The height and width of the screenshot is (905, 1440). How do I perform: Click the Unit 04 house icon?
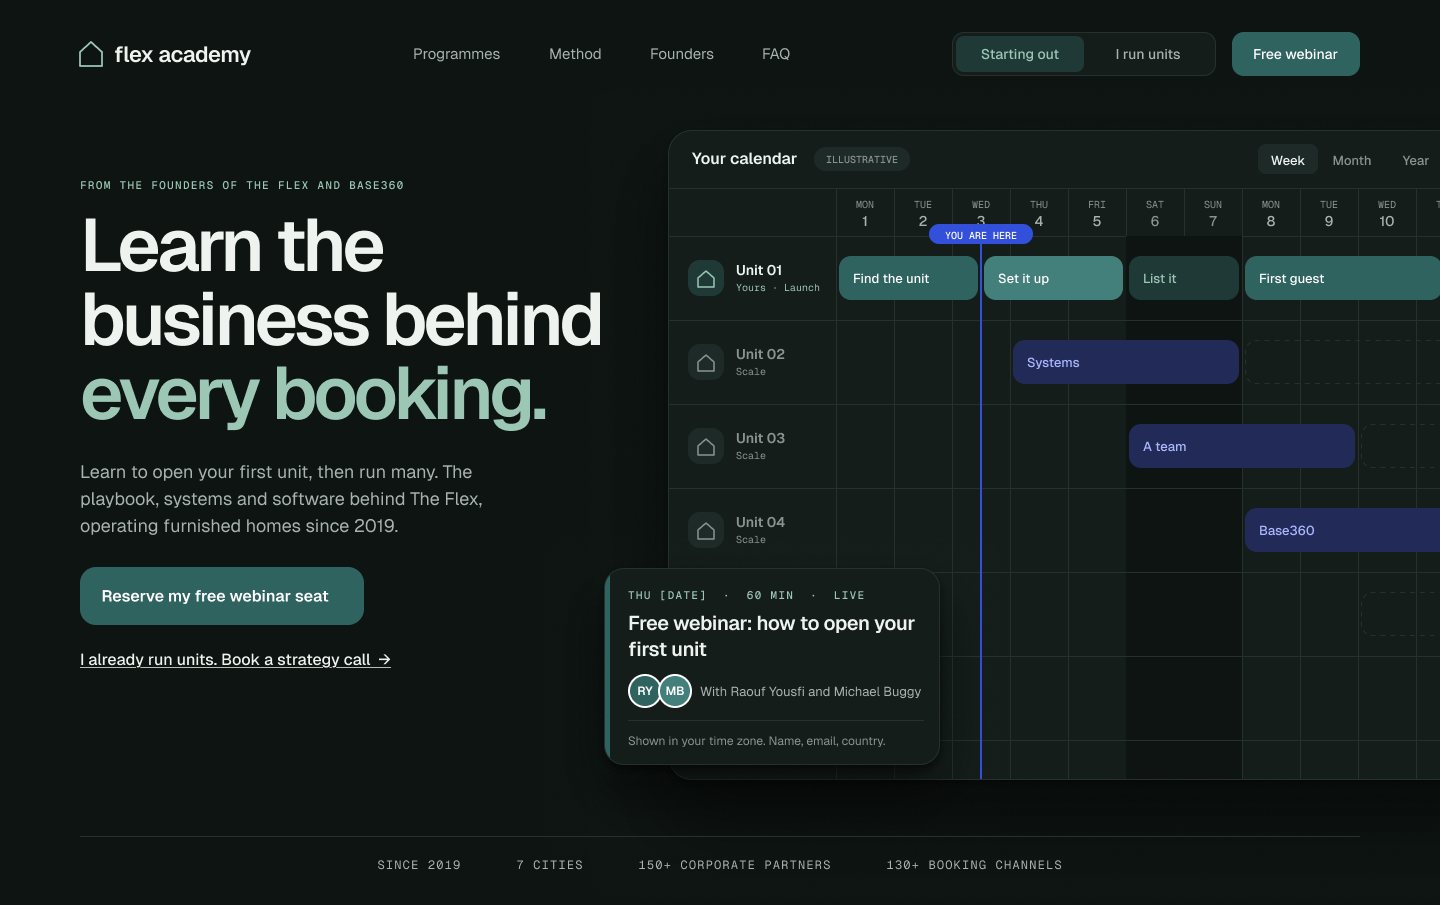tap(706, 530)
